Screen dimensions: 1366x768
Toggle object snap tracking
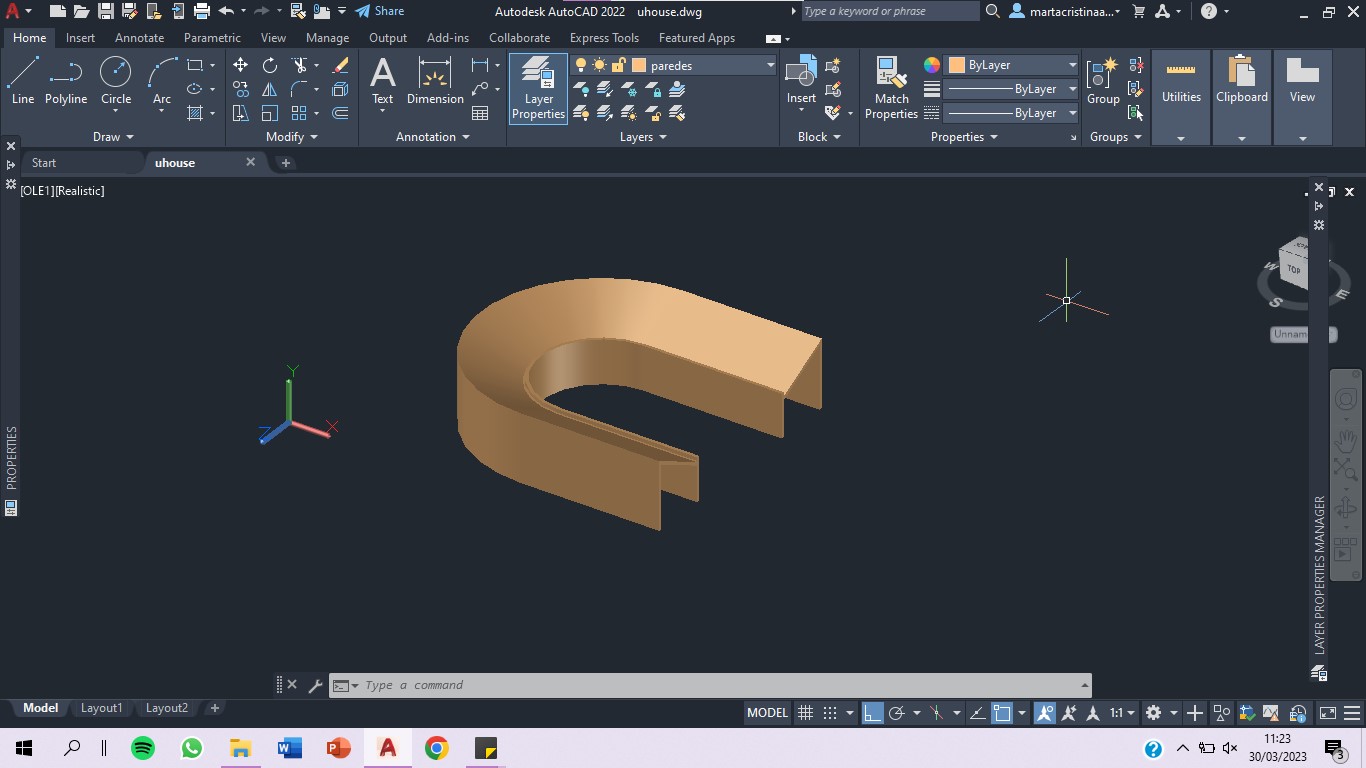pos(977,713)
